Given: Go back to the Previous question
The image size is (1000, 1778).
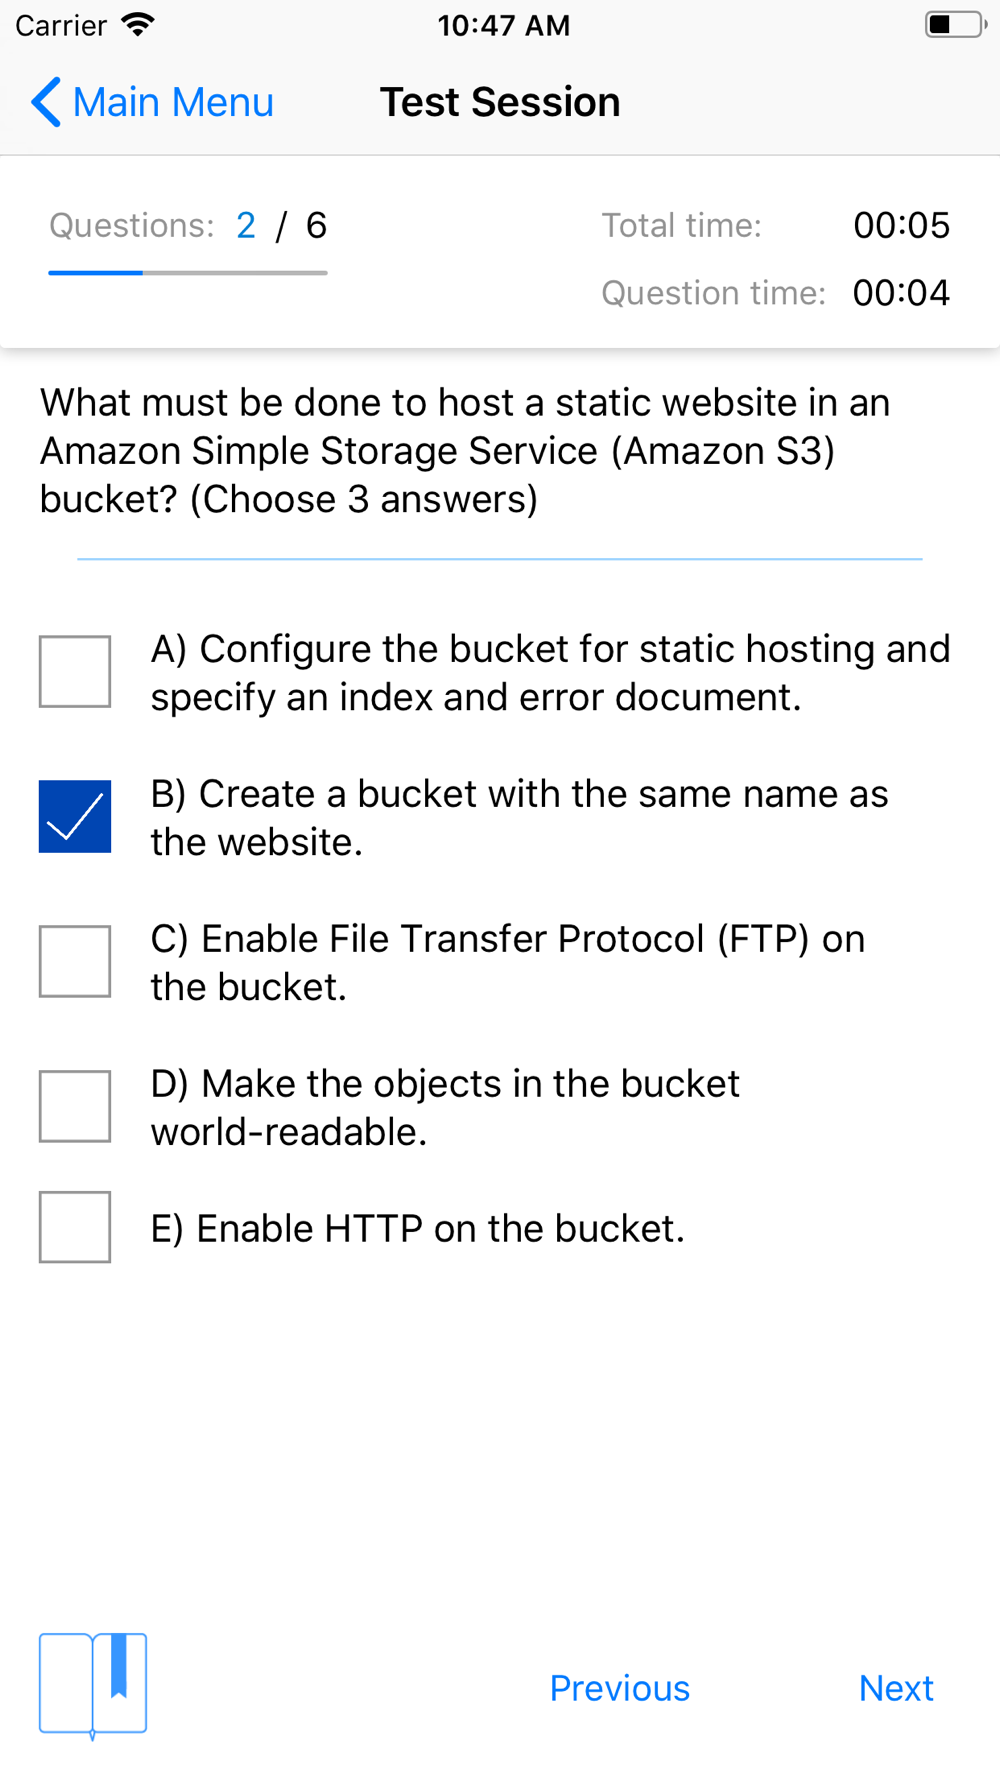Looking at the screenshot, I should pos(620,1688).
